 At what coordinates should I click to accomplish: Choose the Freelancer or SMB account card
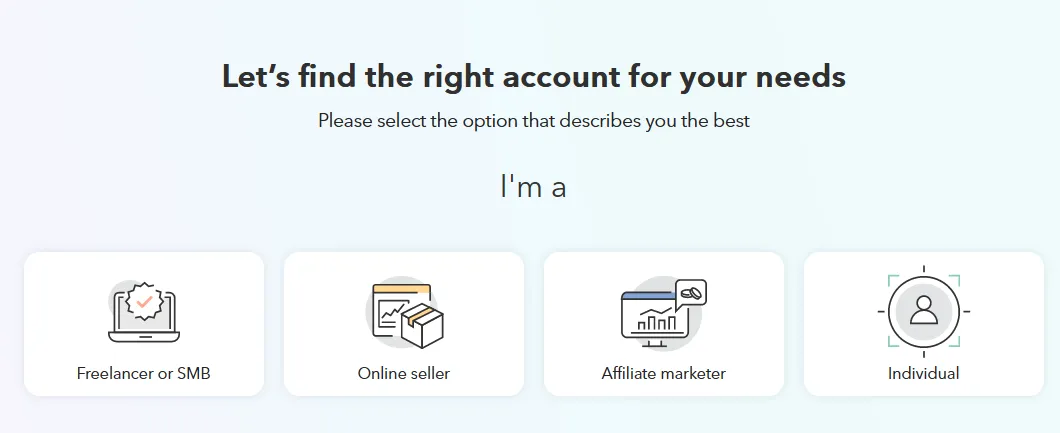[x=144, y=324]
